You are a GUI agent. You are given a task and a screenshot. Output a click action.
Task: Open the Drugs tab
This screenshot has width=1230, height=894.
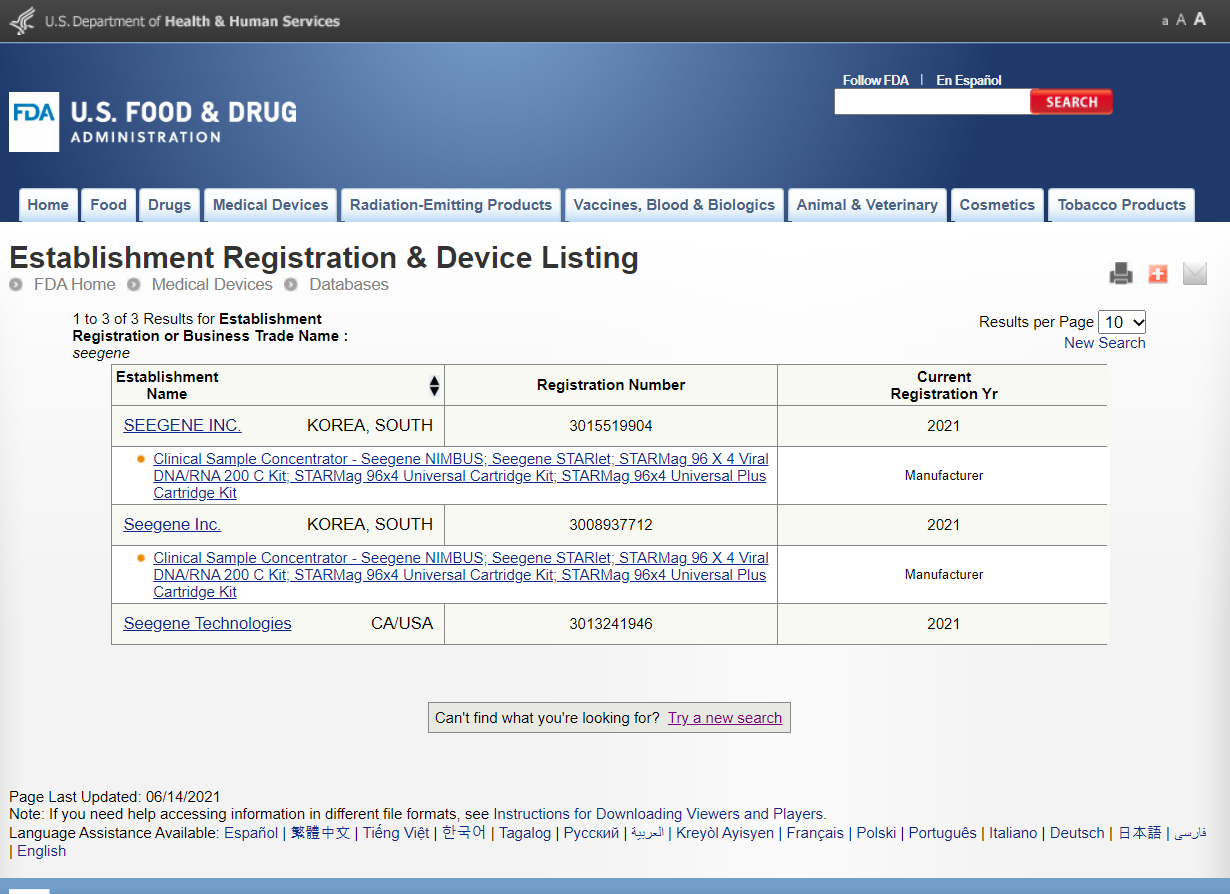pos(169,205)
